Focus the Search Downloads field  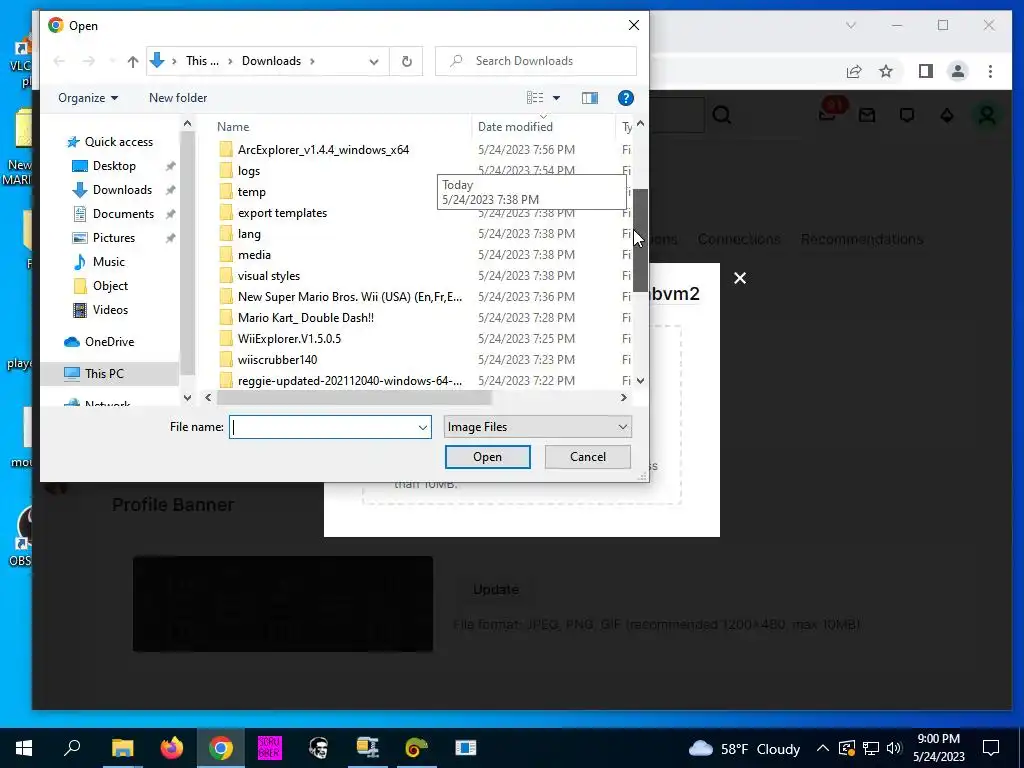click(x=536, y=61)
